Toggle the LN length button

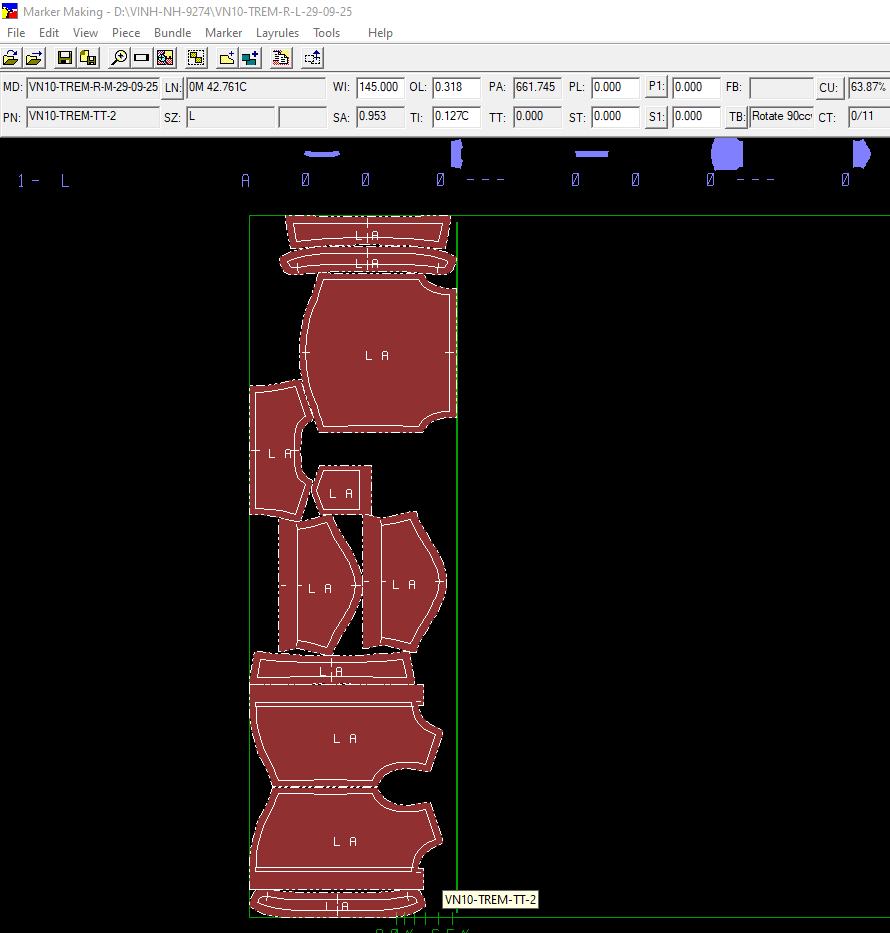click(173, 88)
